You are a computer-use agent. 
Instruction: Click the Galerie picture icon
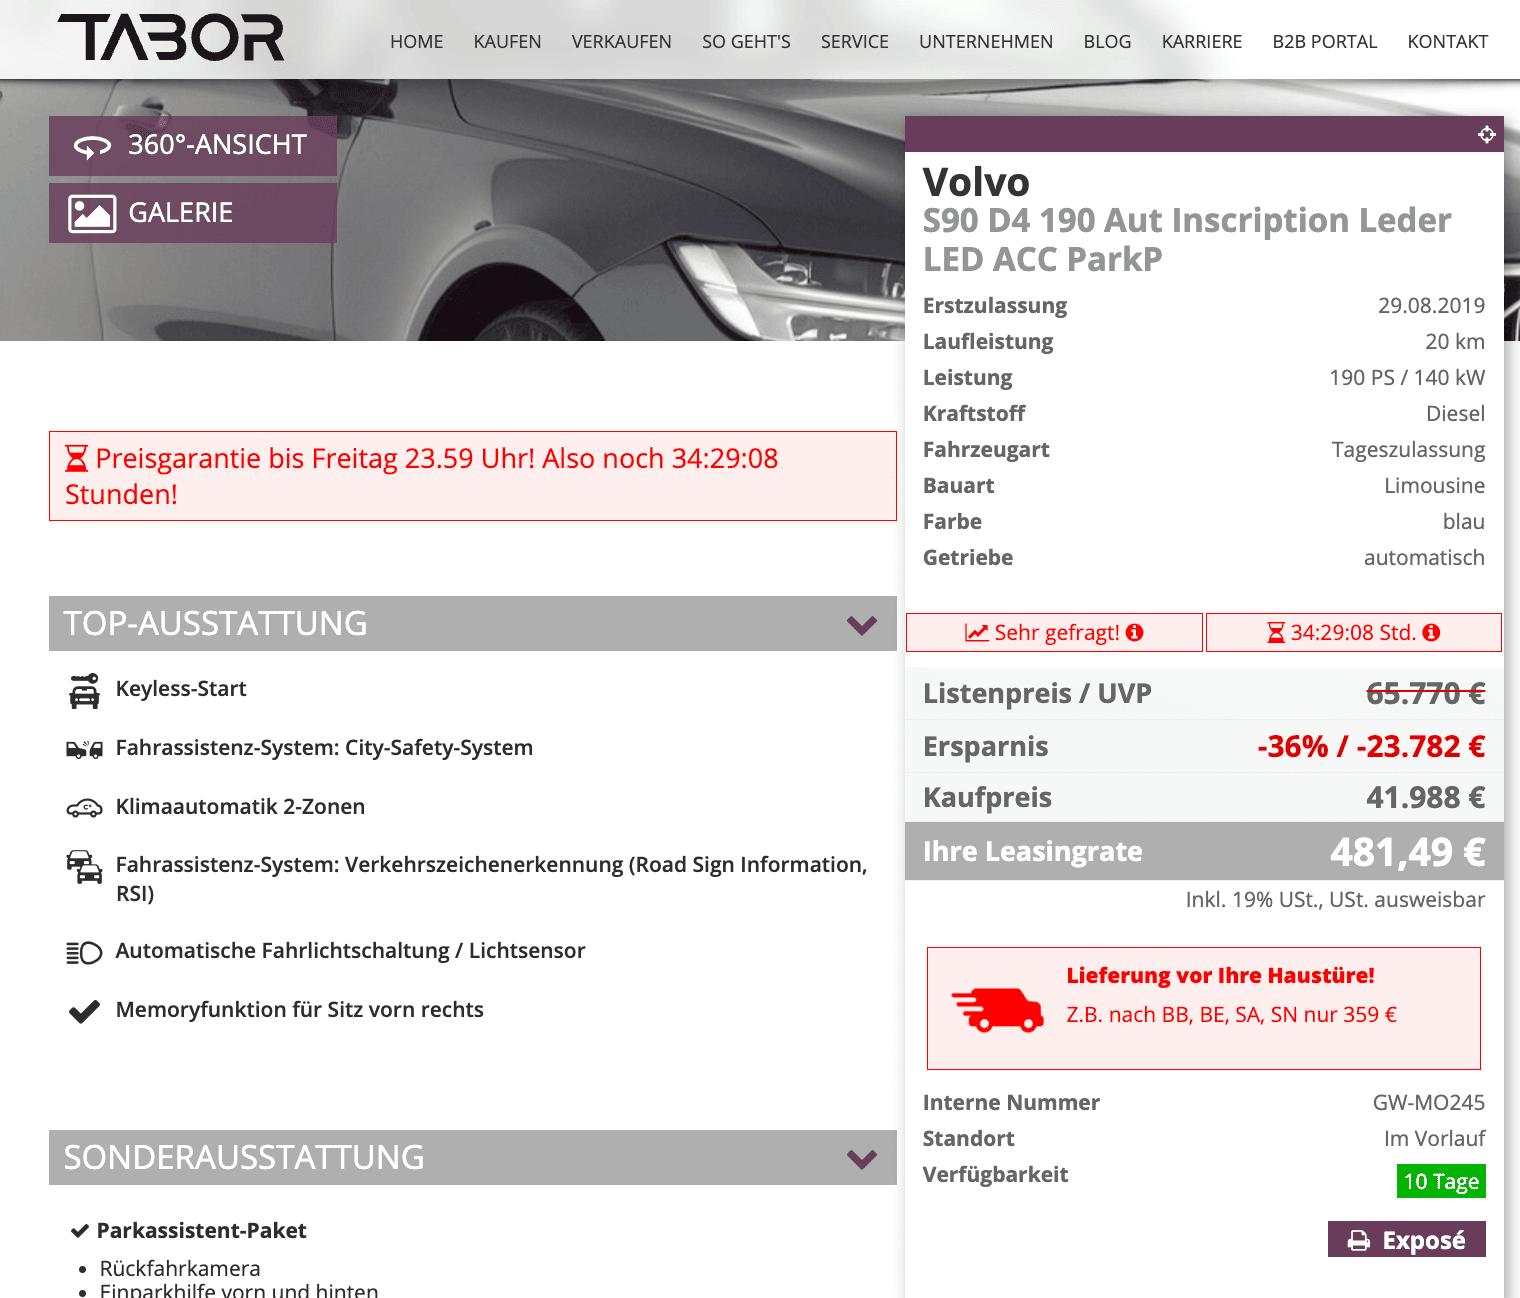[92, 213]
